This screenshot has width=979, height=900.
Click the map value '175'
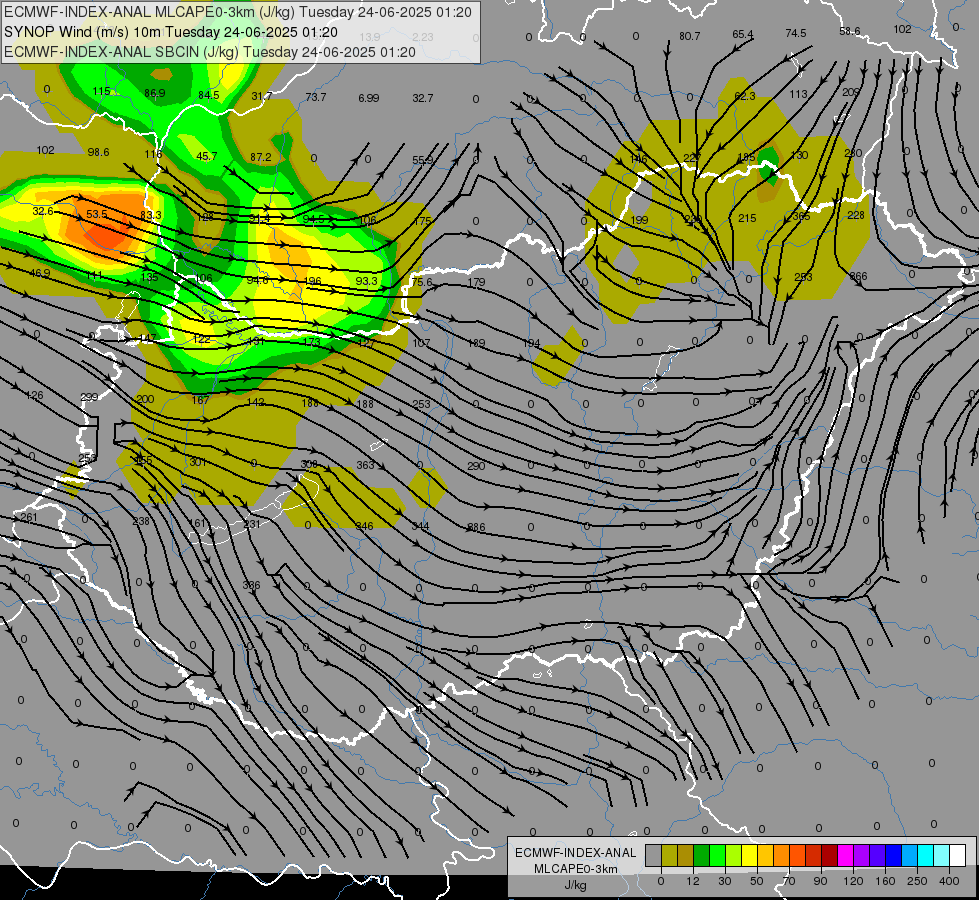[x=423, y=221]
